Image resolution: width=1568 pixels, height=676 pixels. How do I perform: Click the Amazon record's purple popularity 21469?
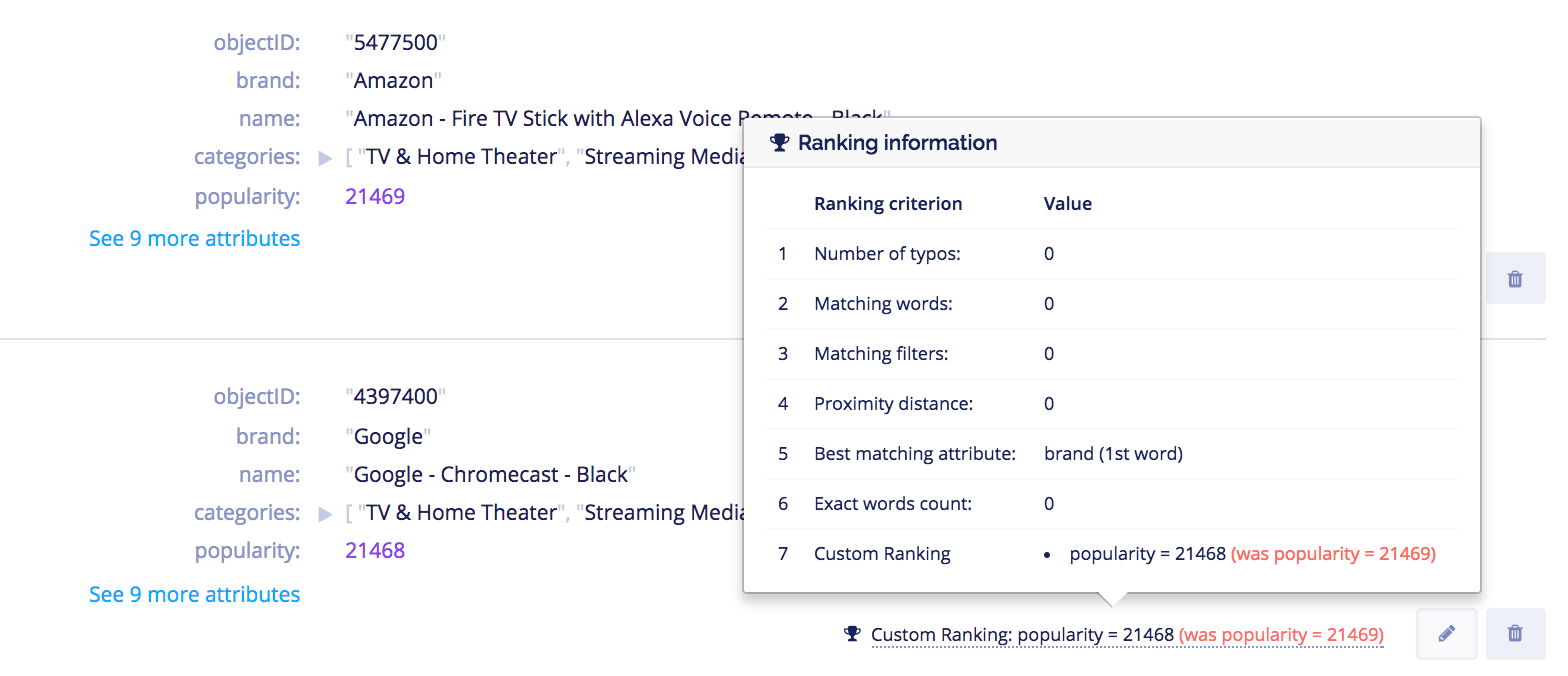375,196
